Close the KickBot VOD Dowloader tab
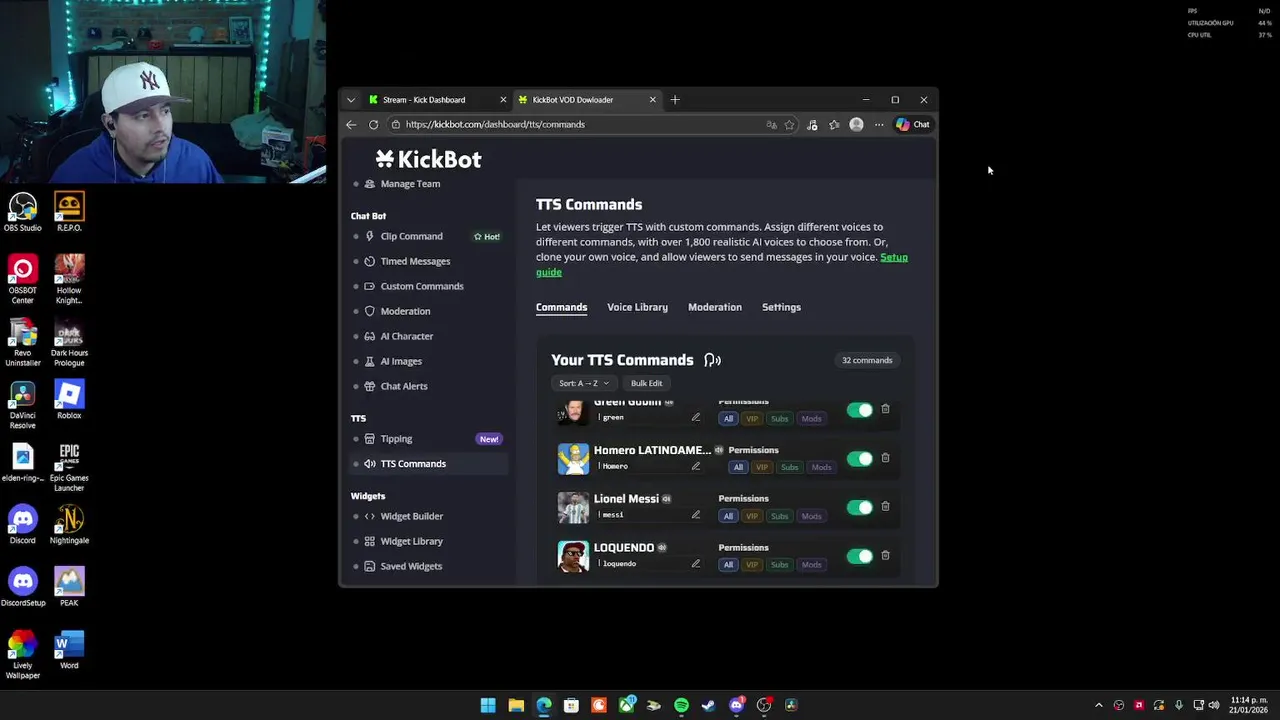This screenshot has width=1280, height=720. [653, 100]
